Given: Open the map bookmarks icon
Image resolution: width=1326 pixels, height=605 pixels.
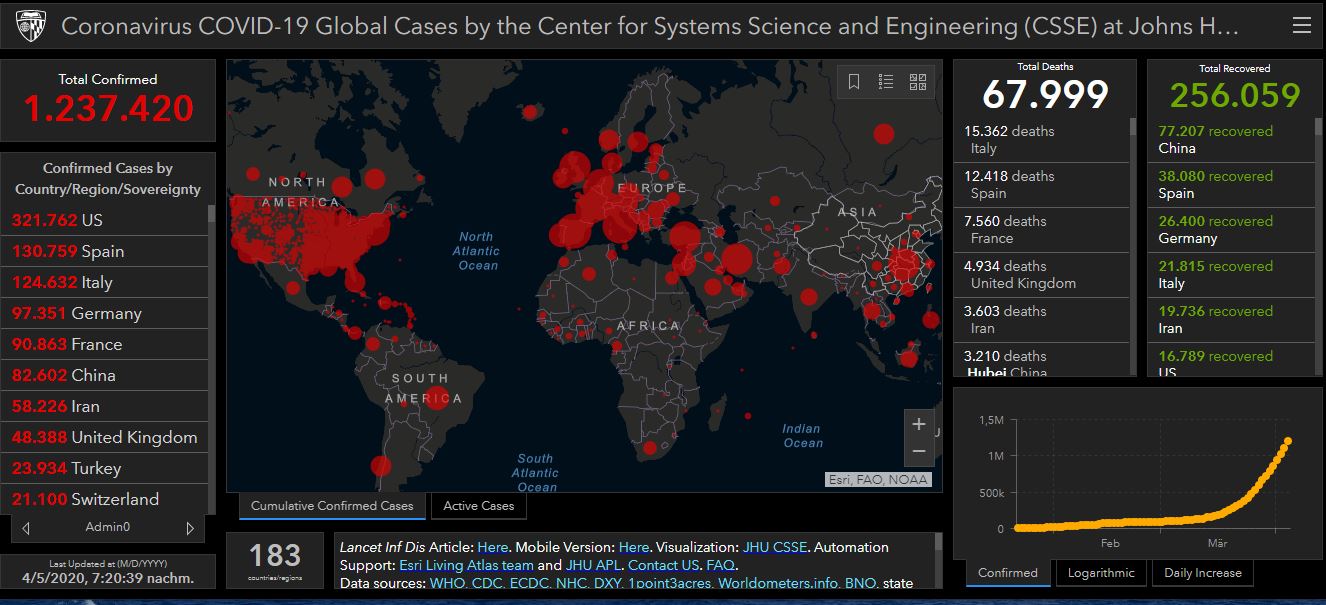Looking at the screenshot, I should point(854,82).
